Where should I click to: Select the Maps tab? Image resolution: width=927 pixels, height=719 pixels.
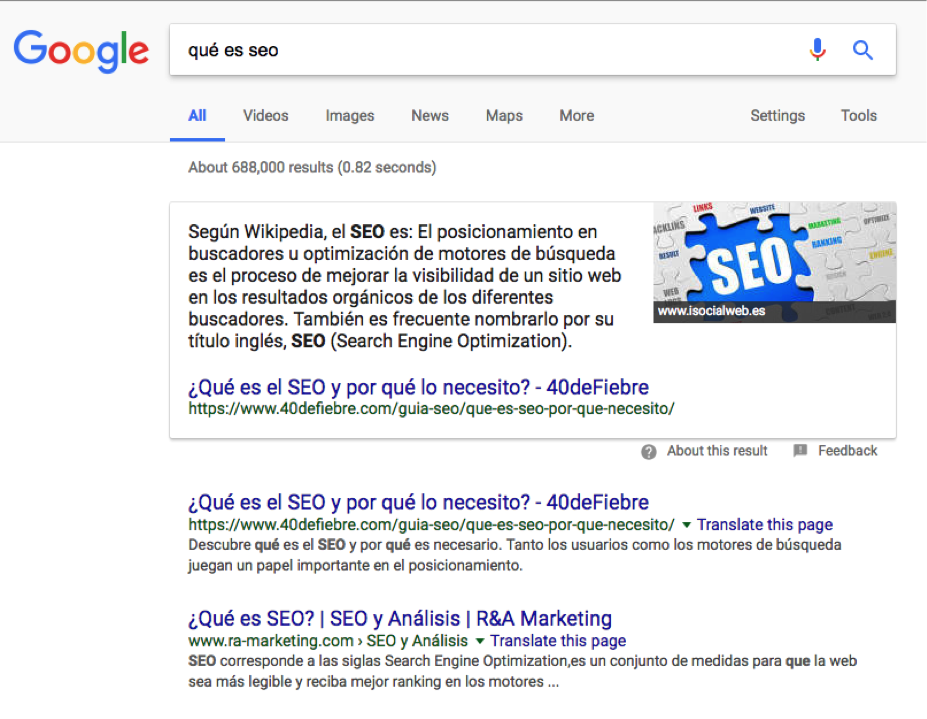click(x=504, y=116)
